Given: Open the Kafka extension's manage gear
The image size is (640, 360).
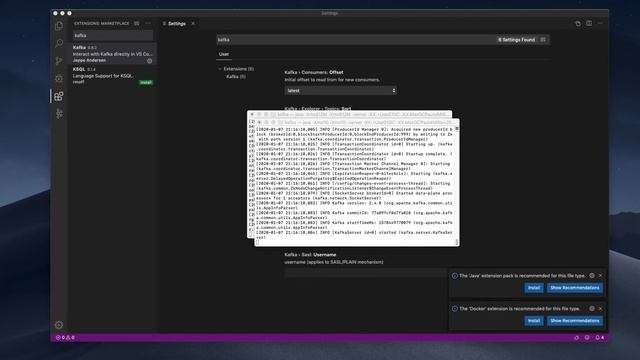Looking at the screenshot, I should 150,61.
